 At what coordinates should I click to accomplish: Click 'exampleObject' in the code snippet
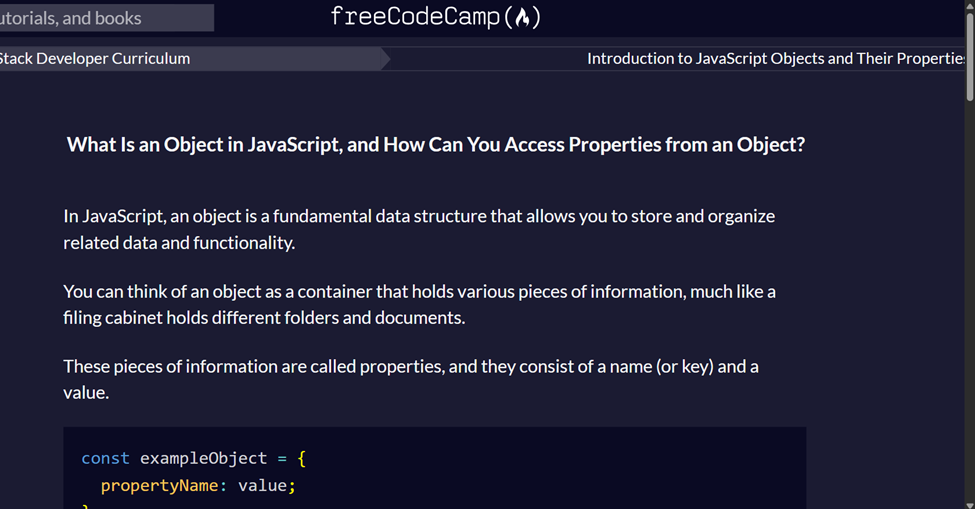coord(203,458)
